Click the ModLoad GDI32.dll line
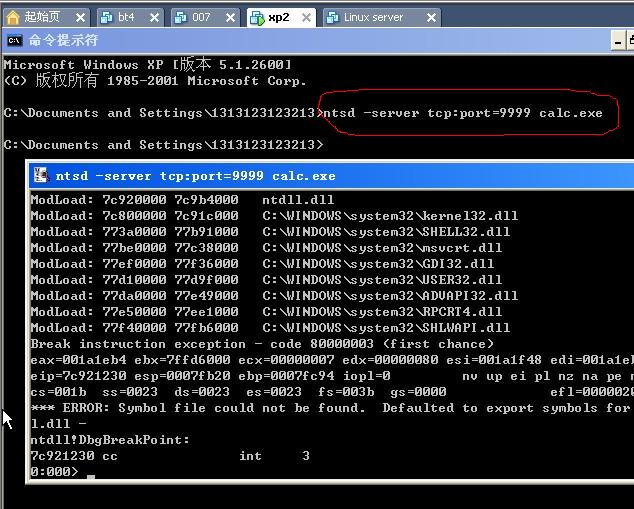The image size is (634, 509). pos(262,264)
